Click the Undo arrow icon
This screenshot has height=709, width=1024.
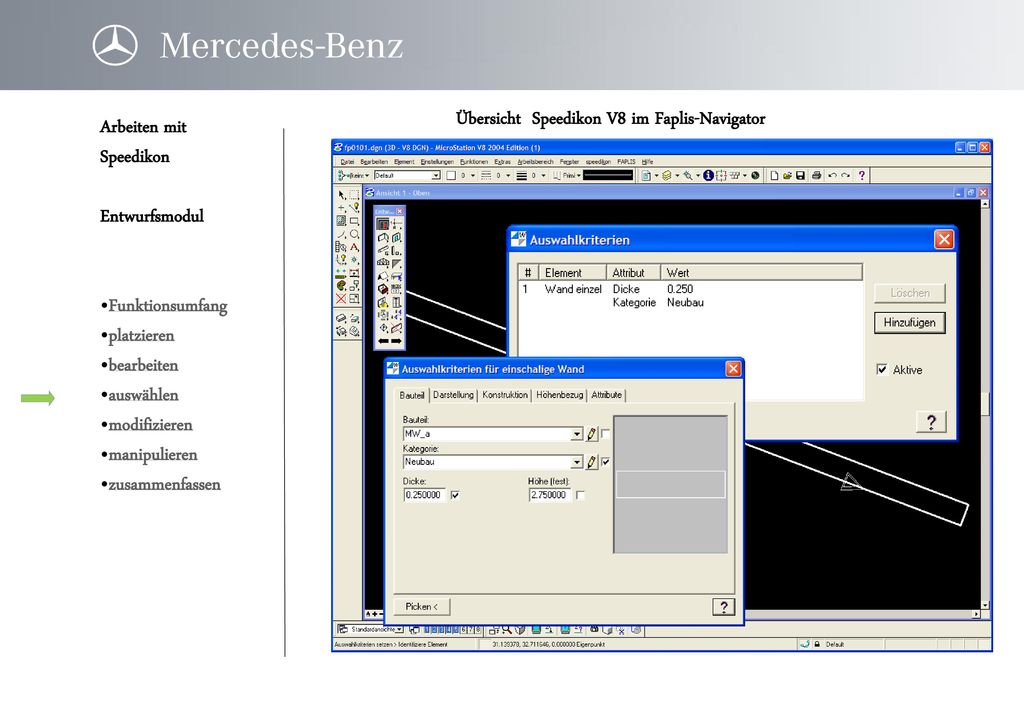(833, 176)
